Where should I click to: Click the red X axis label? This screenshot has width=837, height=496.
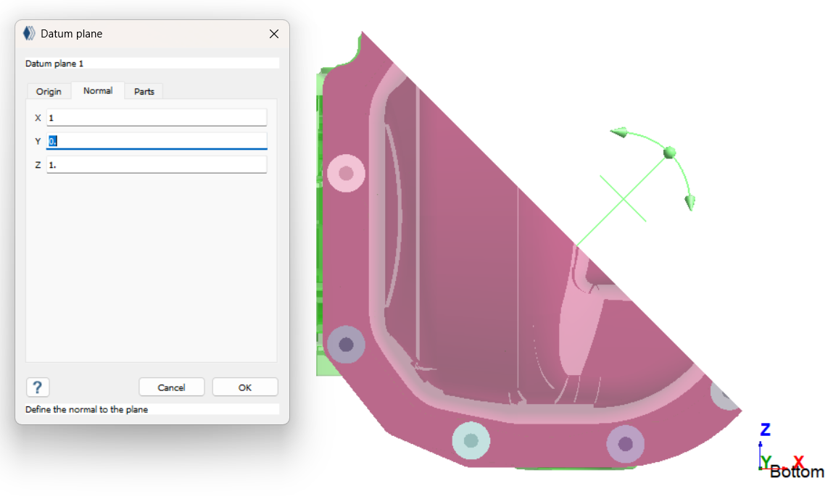[x=798, y=461]
